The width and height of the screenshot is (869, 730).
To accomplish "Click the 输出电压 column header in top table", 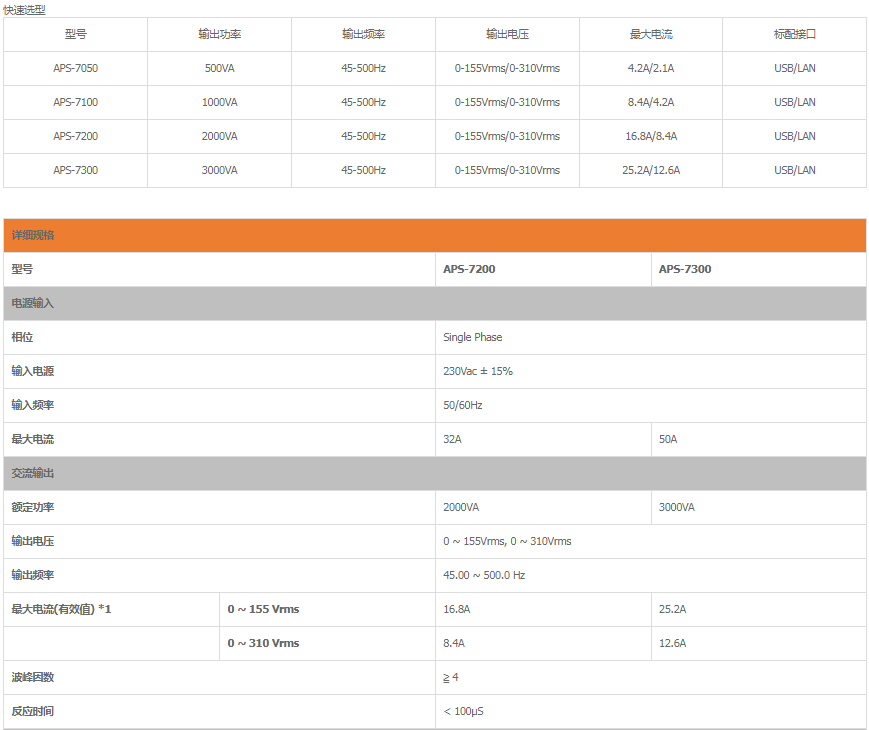I will click(x=507, y=34).
